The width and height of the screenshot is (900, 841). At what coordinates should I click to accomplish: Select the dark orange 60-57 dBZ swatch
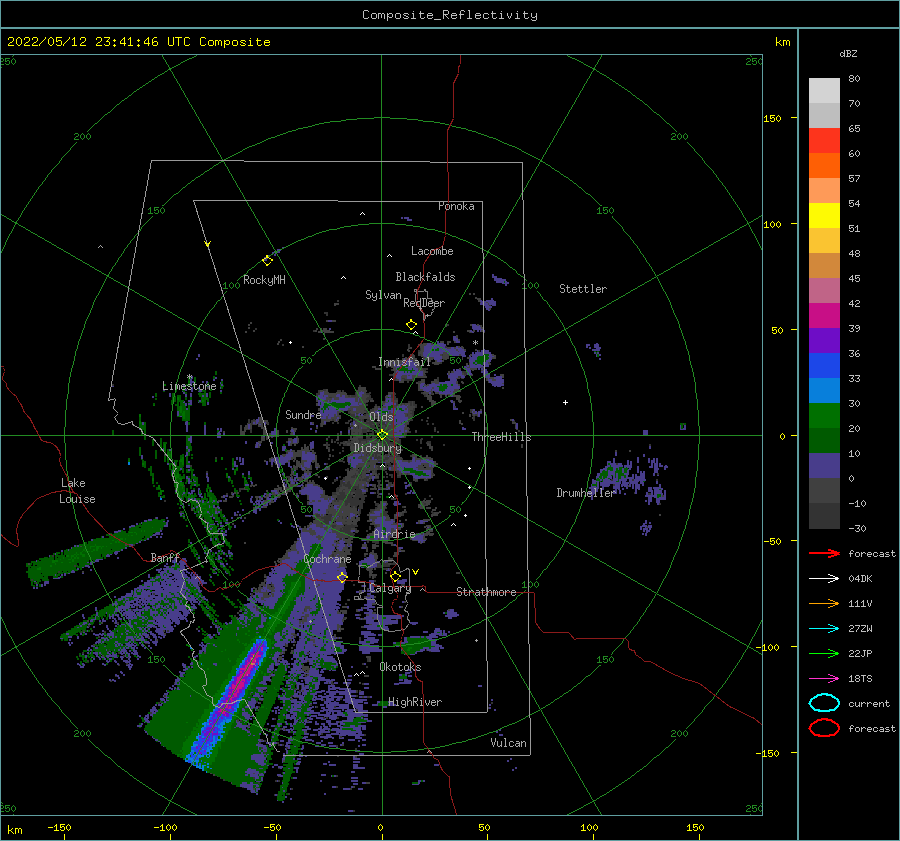tap(824, 165)
